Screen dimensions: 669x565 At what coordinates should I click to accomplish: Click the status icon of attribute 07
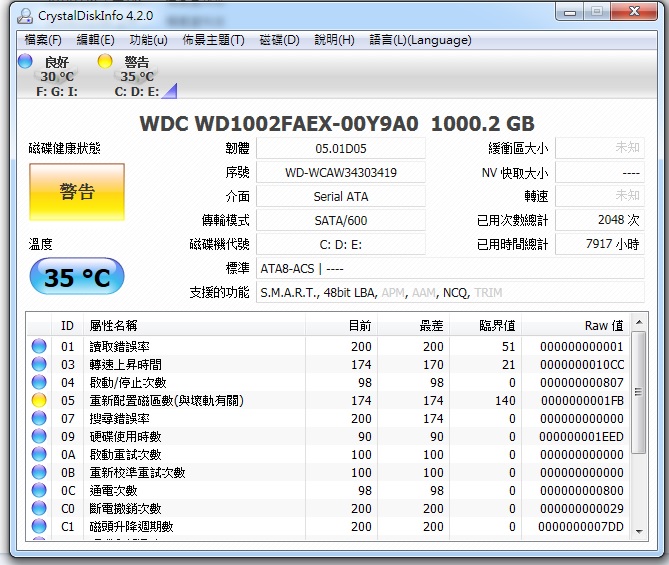coord(39,418)
